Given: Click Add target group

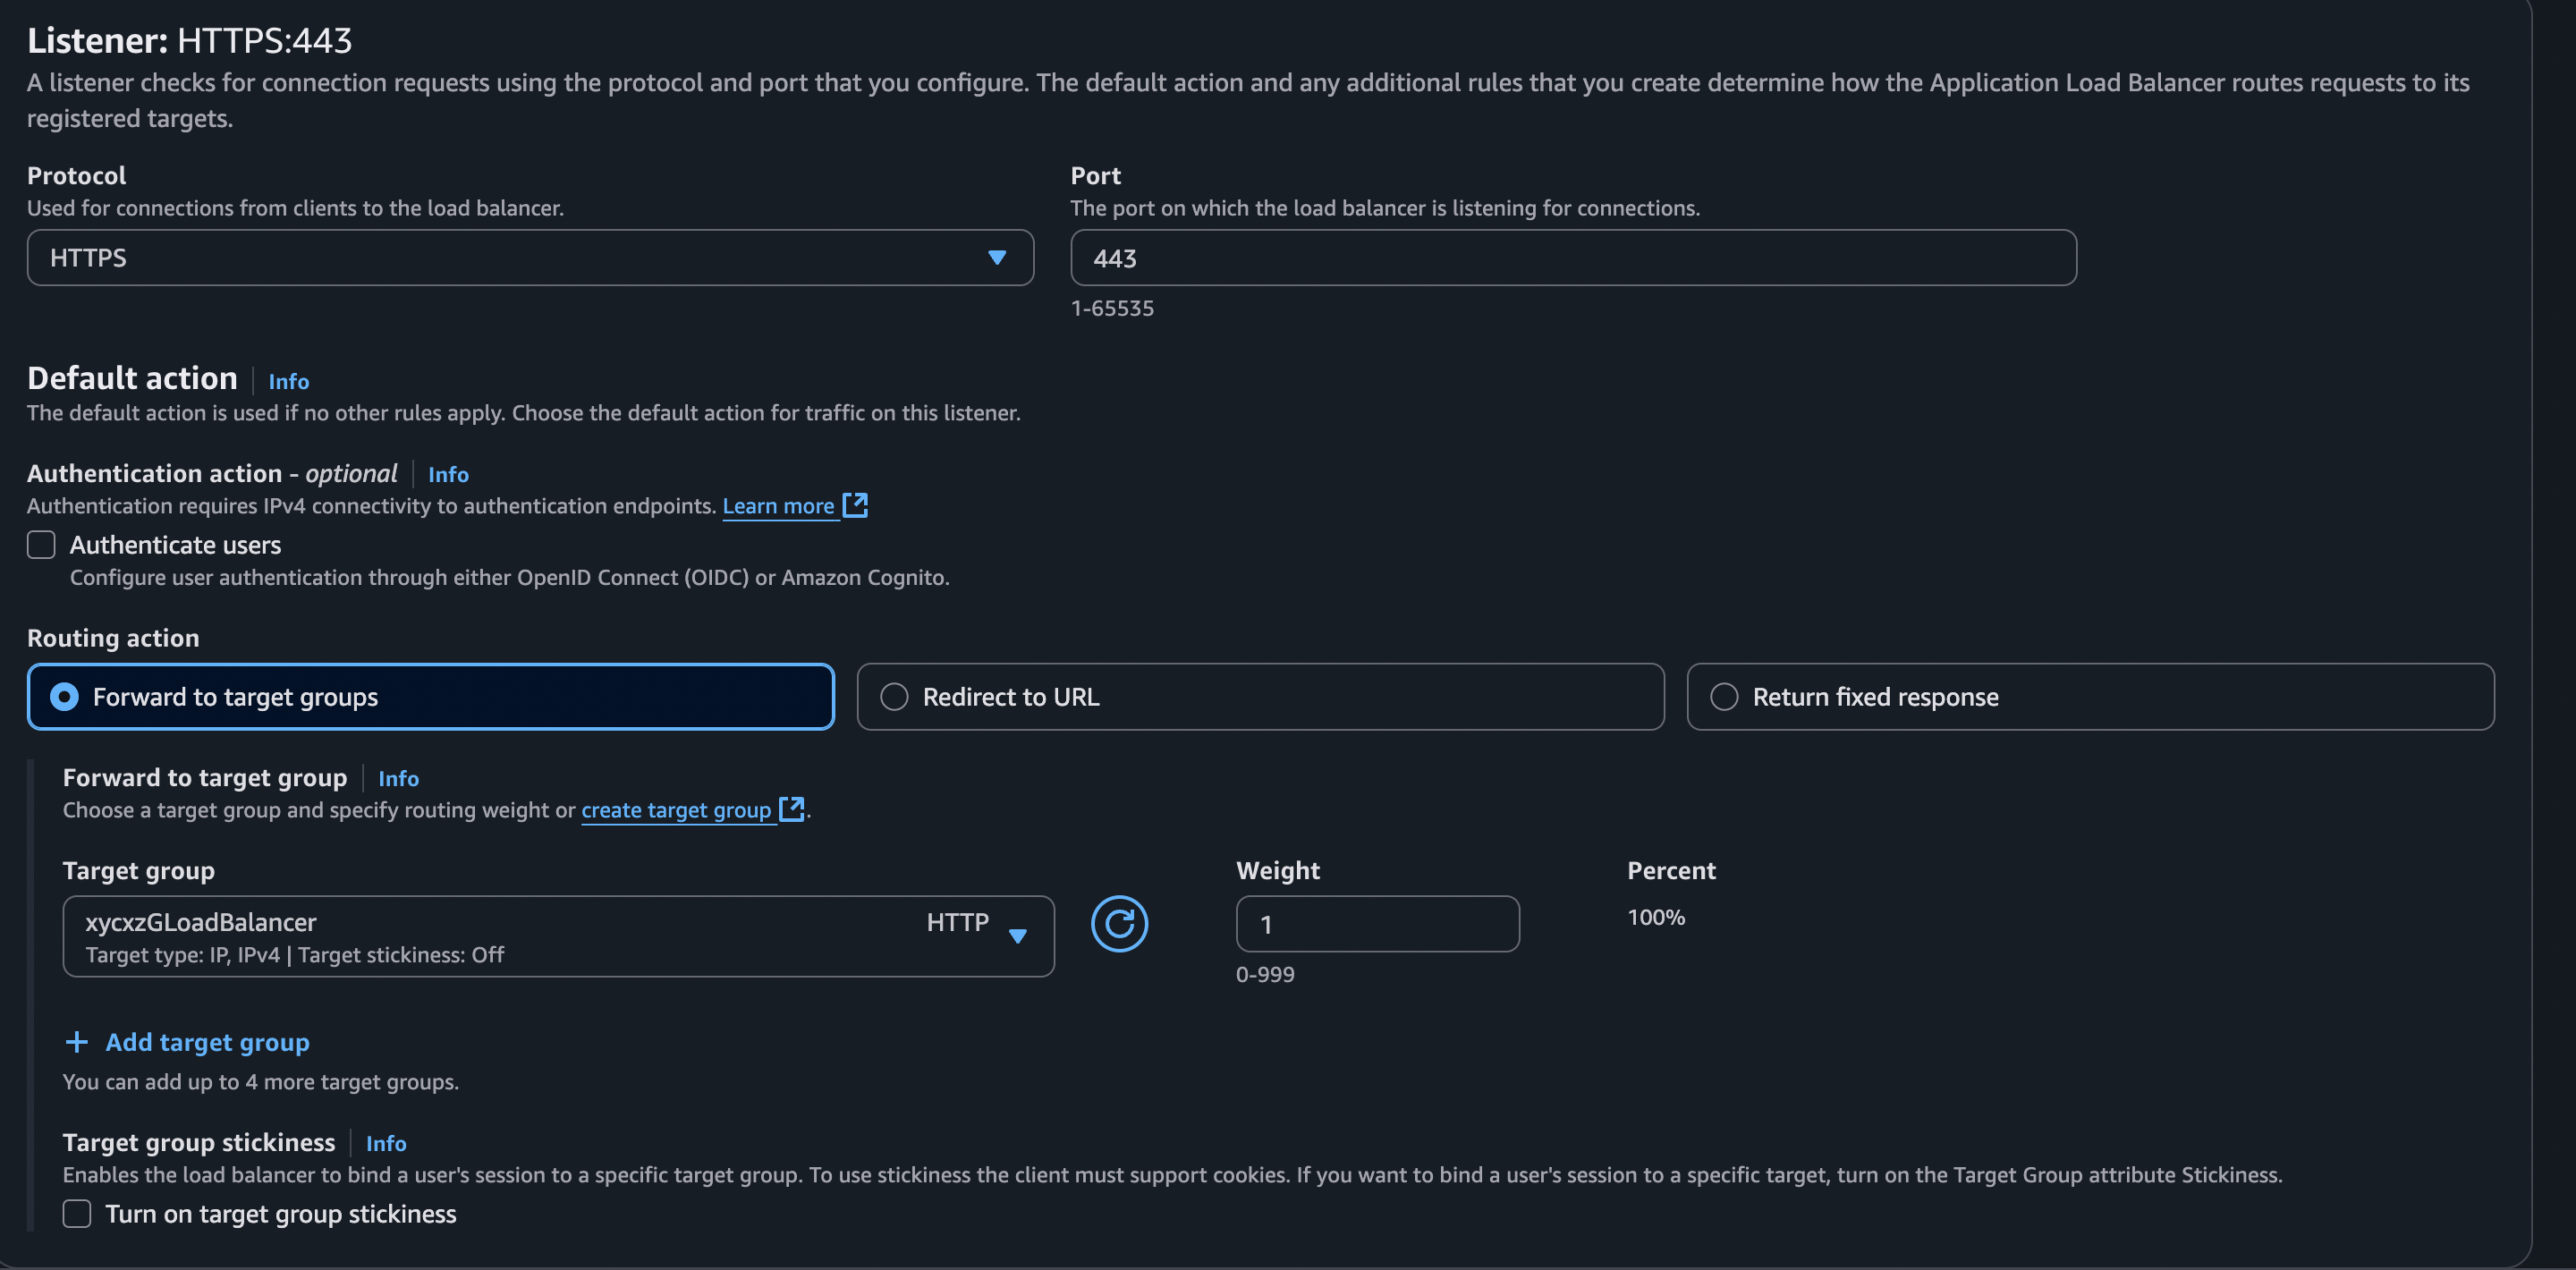Looking at the screenshot, I should tap(206, 1042).
